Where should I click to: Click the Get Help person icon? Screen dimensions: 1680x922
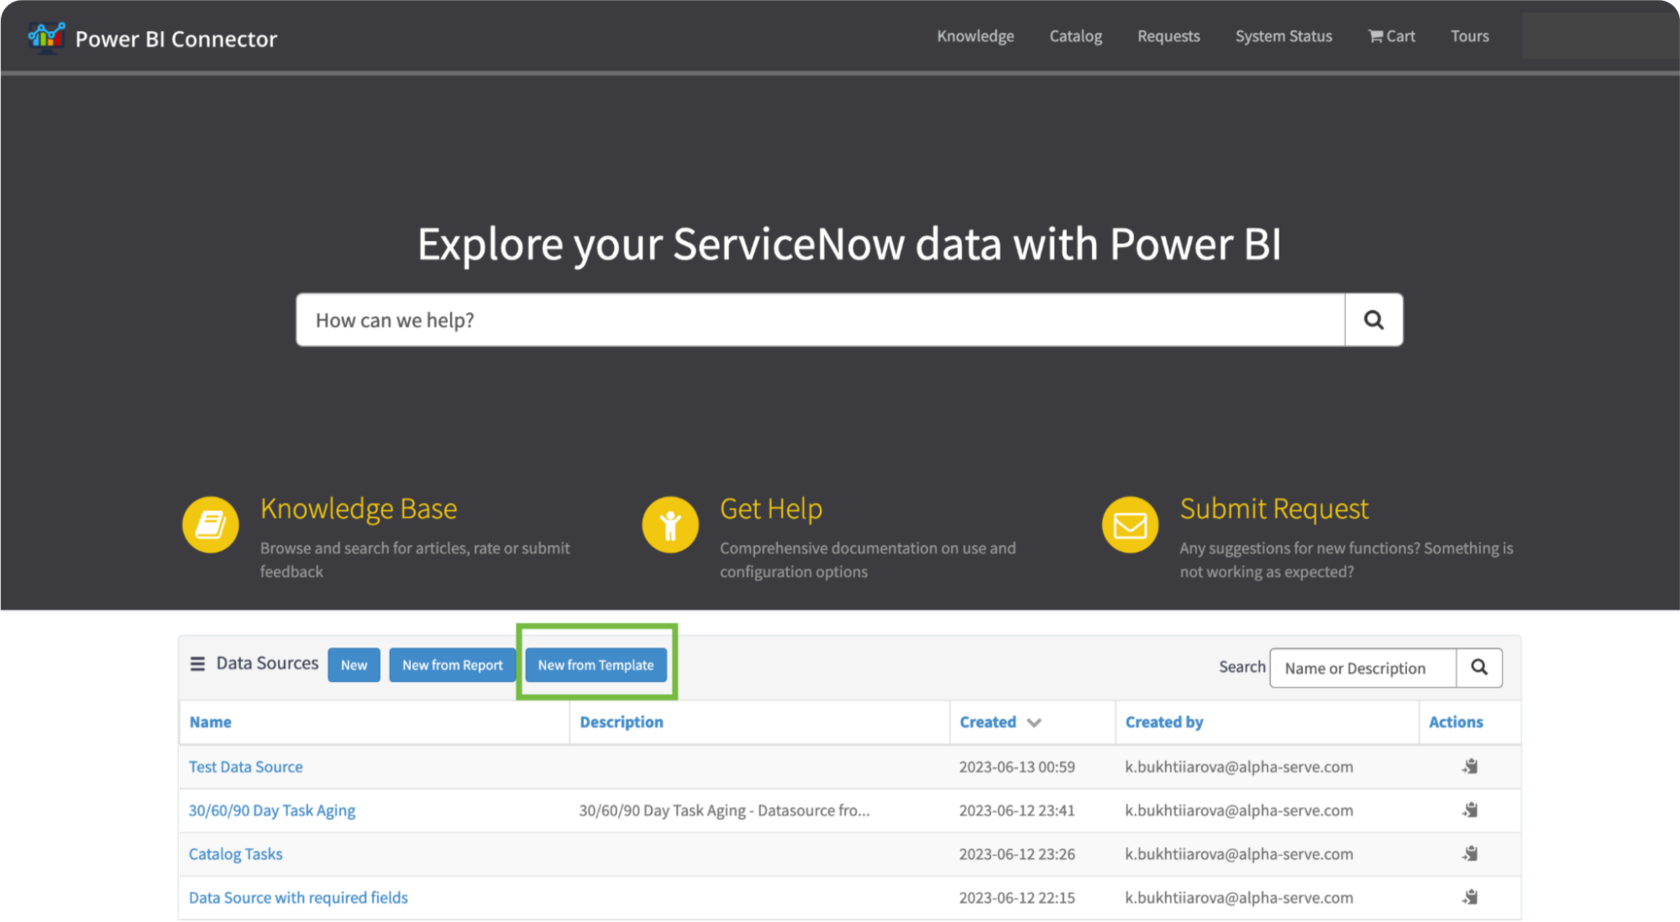(x=669, y=524)
